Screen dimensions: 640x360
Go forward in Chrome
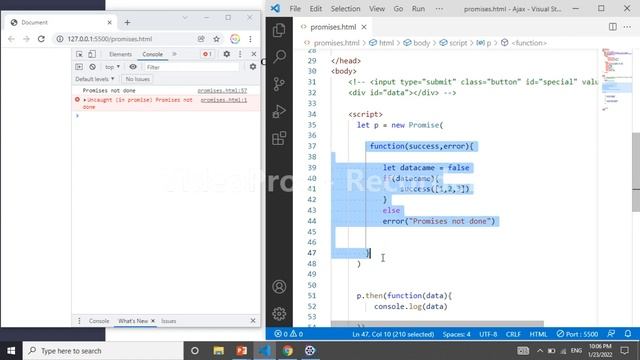pos(26,39)
